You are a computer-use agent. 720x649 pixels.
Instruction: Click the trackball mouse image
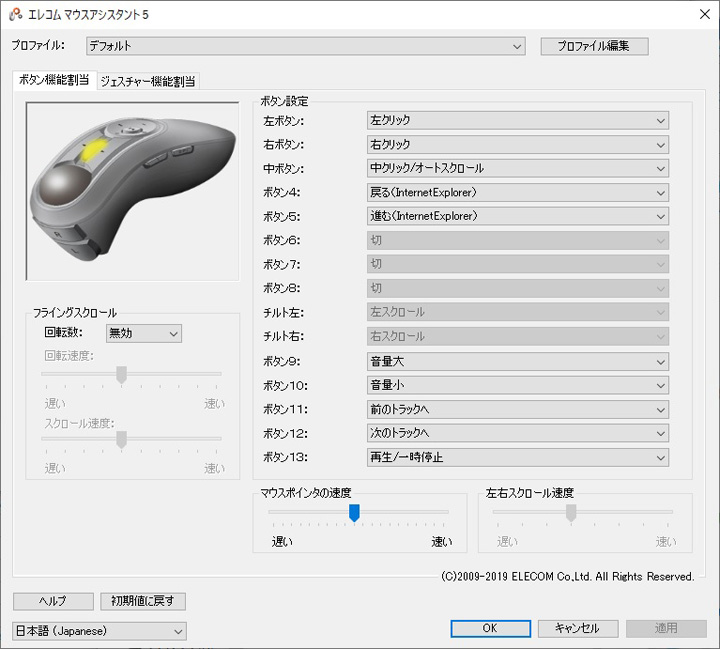point(132,186)
